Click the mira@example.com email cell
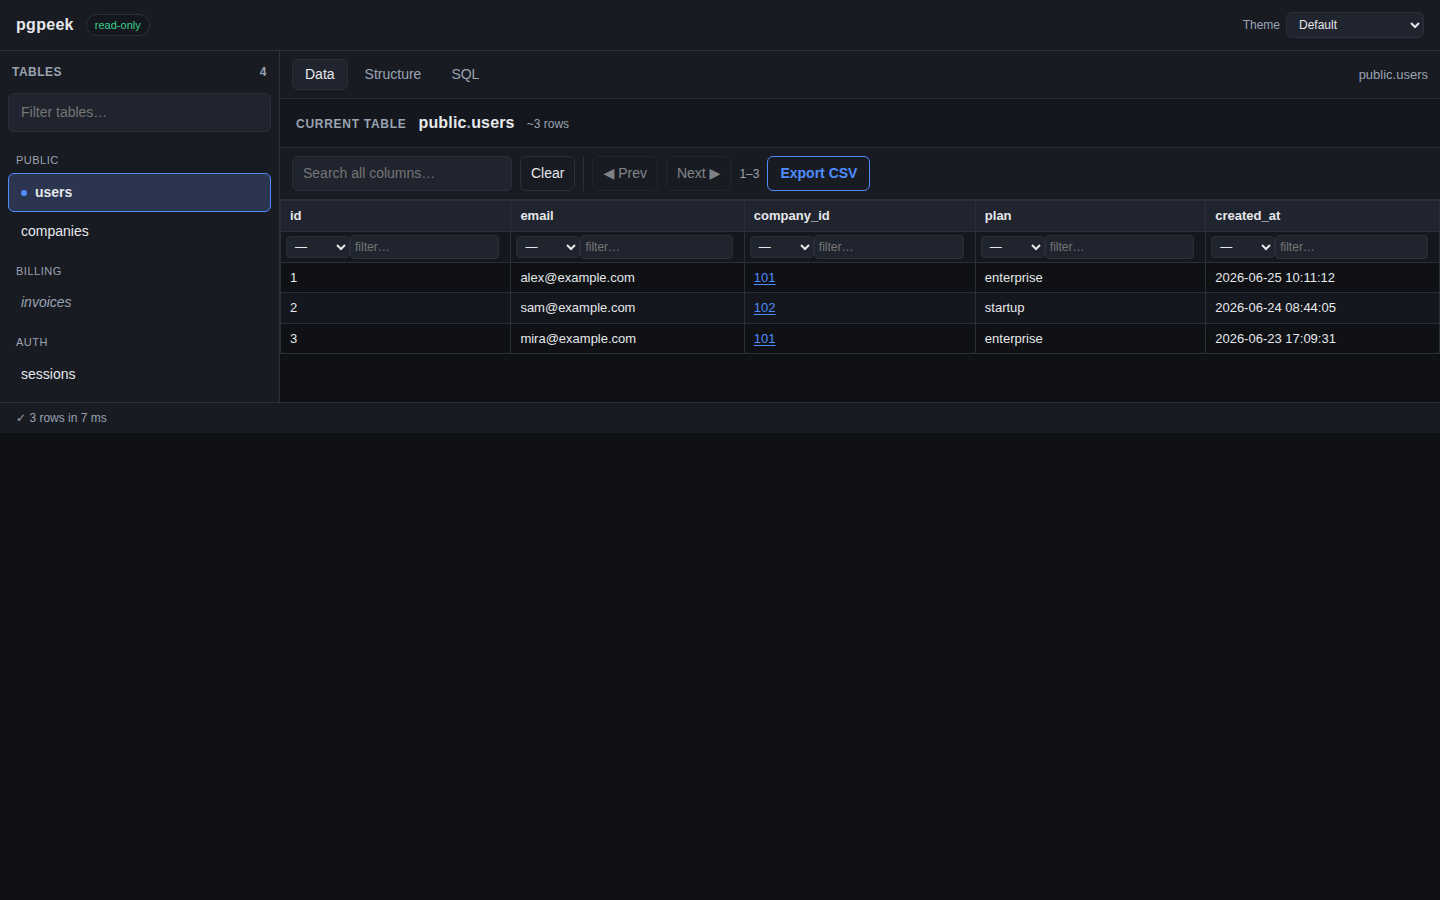This screenshot has height=900, width=1440. click(x=627, y=339)
